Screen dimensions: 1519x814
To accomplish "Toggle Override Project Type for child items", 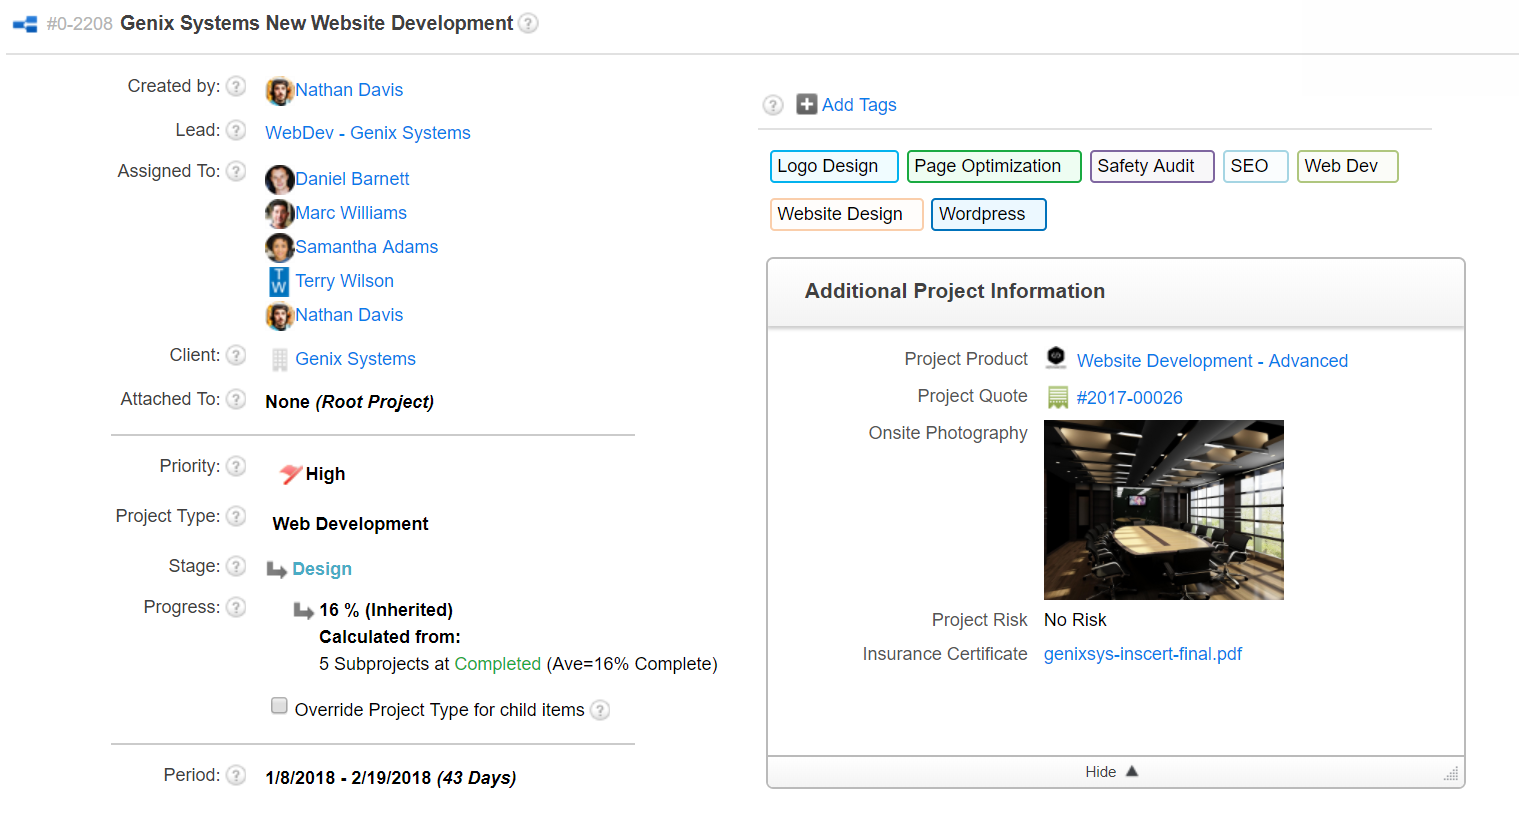I will tap(279, 706).
